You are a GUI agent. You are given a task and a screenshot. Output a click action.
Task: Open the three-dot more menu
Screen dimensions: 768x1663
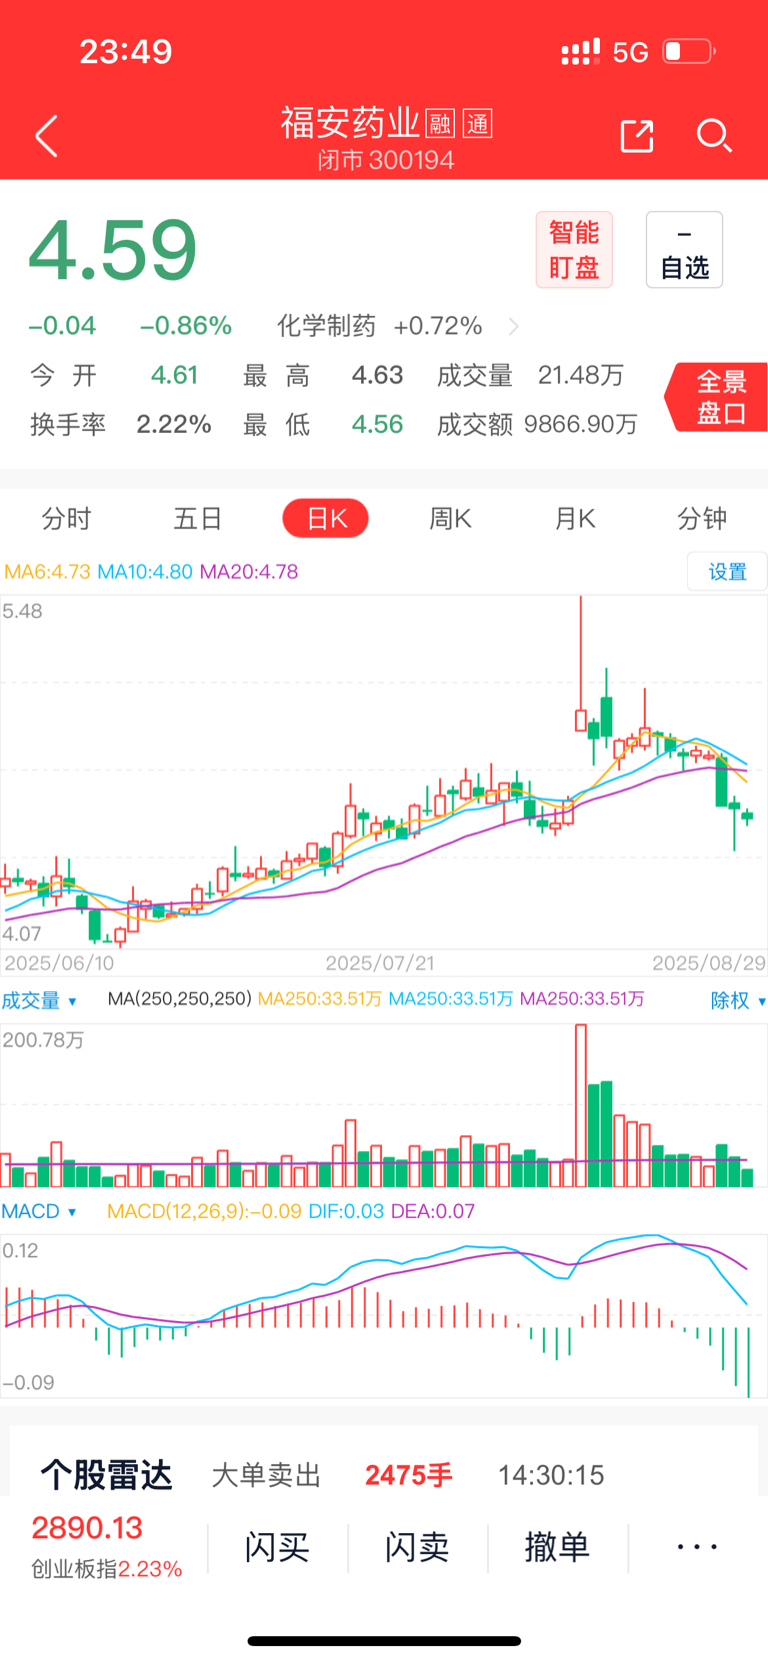(x=697, y=1547)
